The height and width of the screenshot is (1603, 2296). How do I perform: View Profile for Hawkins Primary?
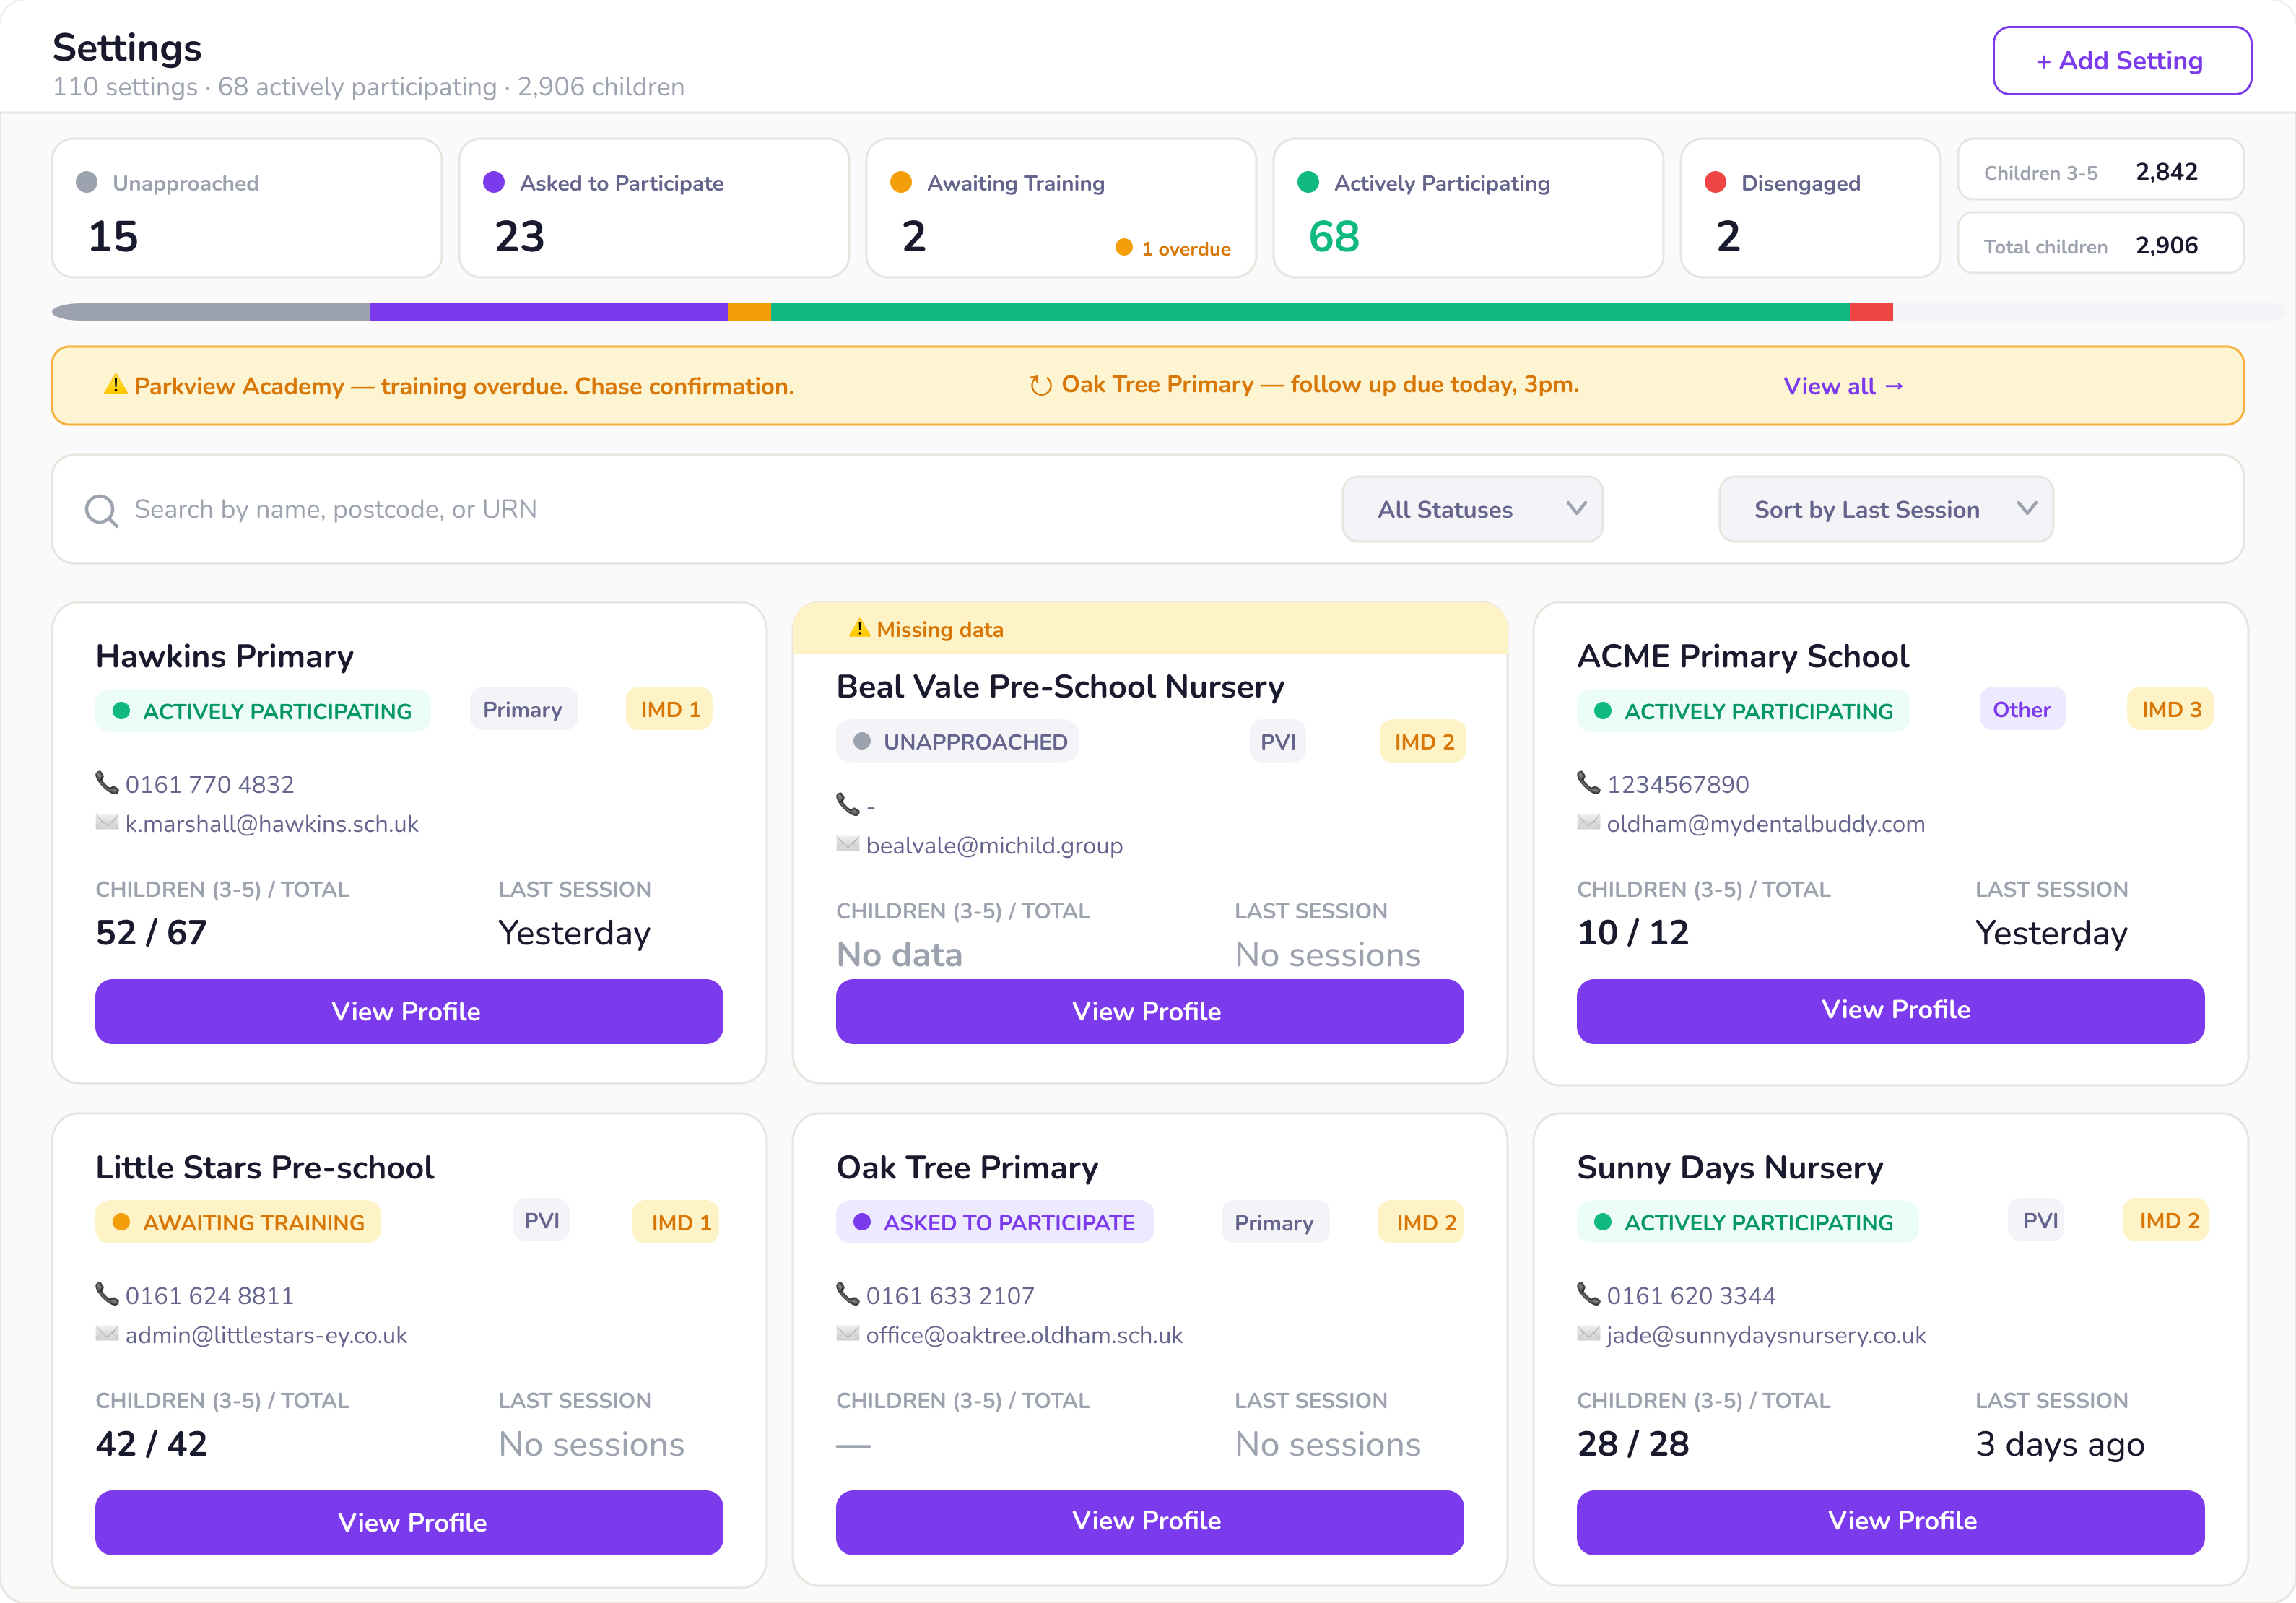tap(409, 1011)
